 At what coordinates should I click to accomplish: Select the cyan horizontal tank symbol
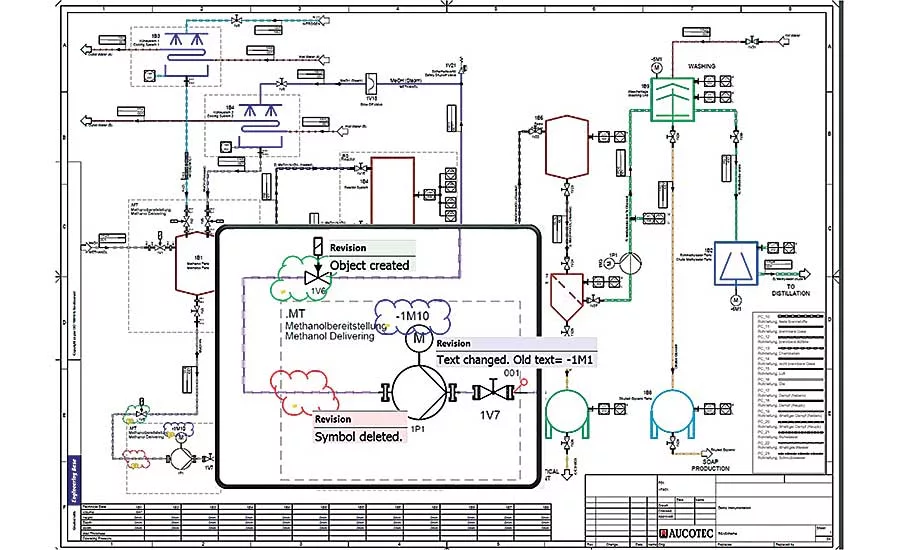673,414
